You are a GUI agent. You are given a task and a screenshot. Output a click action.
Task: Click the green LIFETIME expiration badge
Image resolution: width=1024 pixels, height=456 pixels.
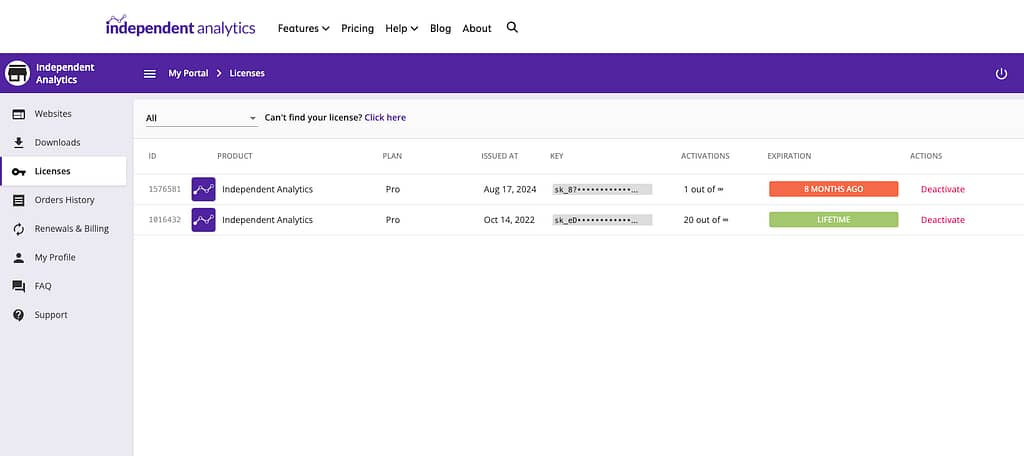(x=833, y=220)
